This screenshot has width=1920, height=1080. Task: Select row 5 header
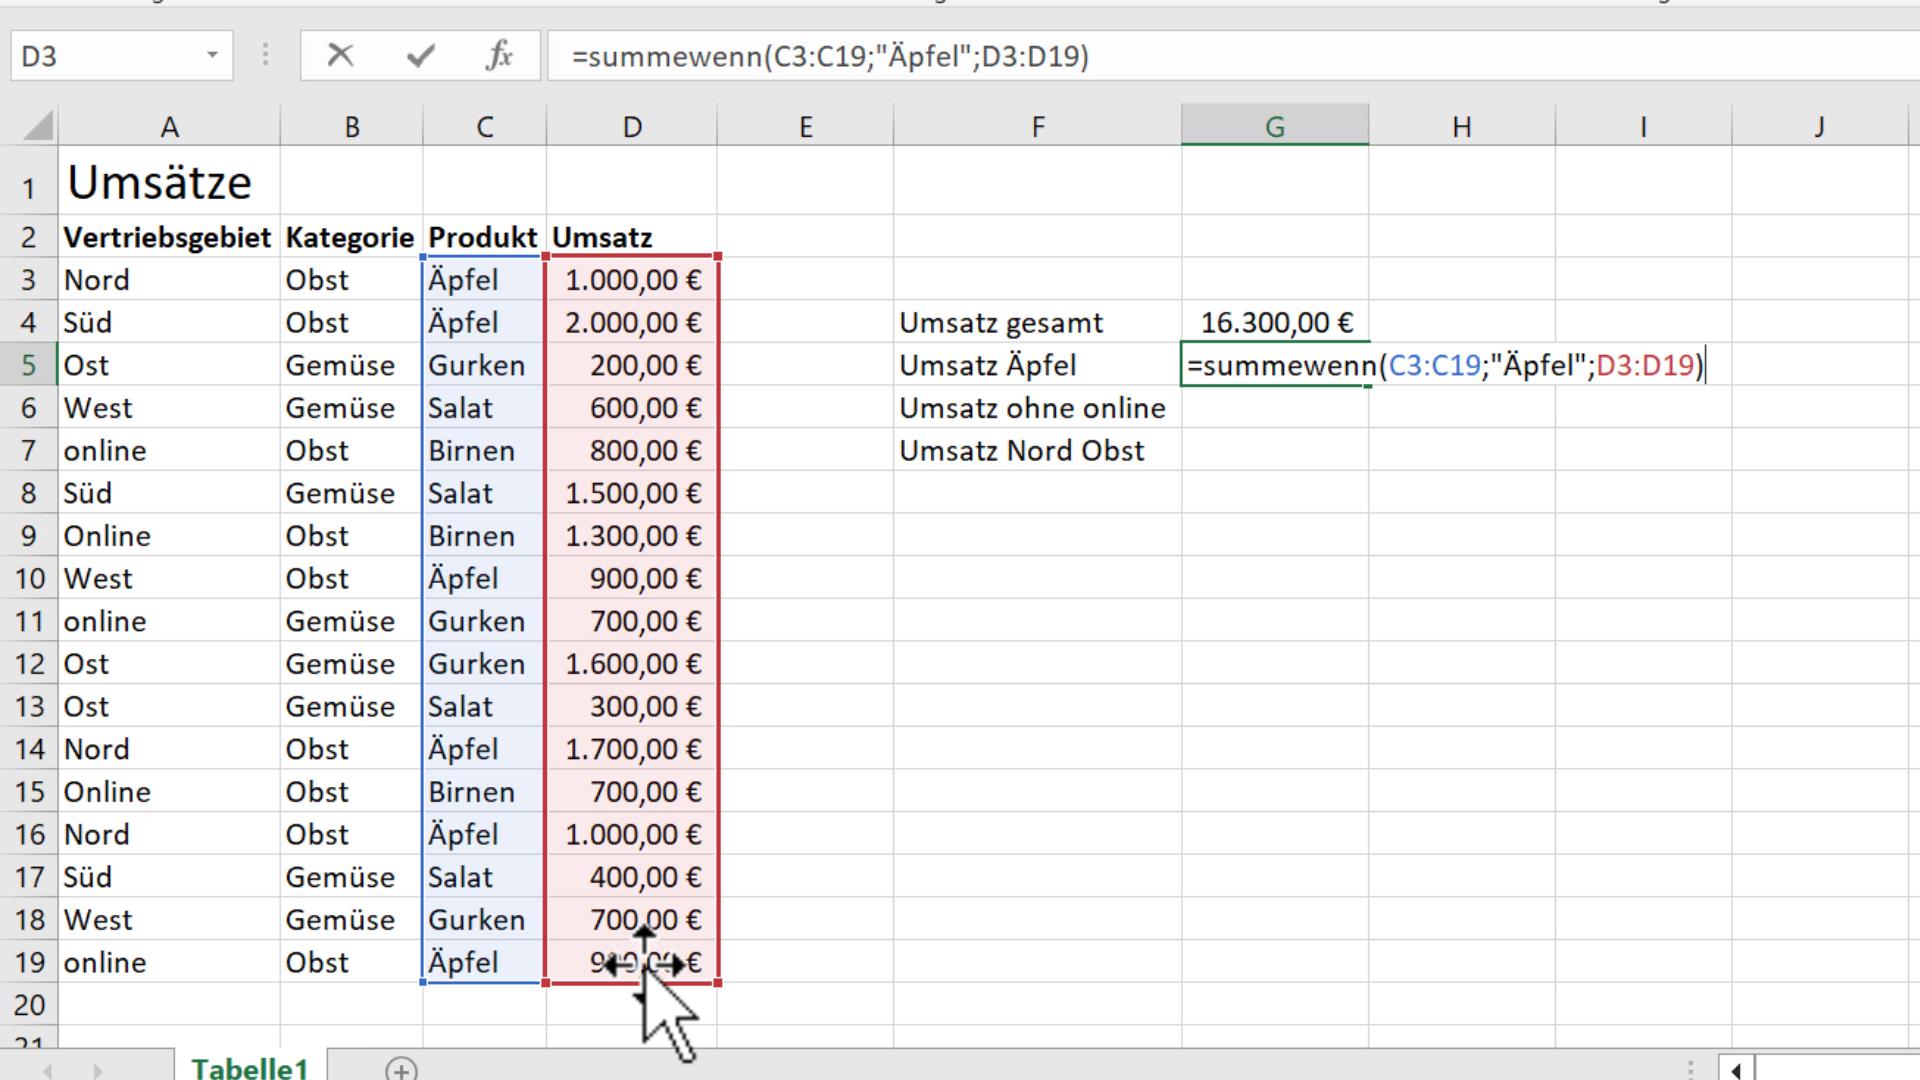[28, 365]
